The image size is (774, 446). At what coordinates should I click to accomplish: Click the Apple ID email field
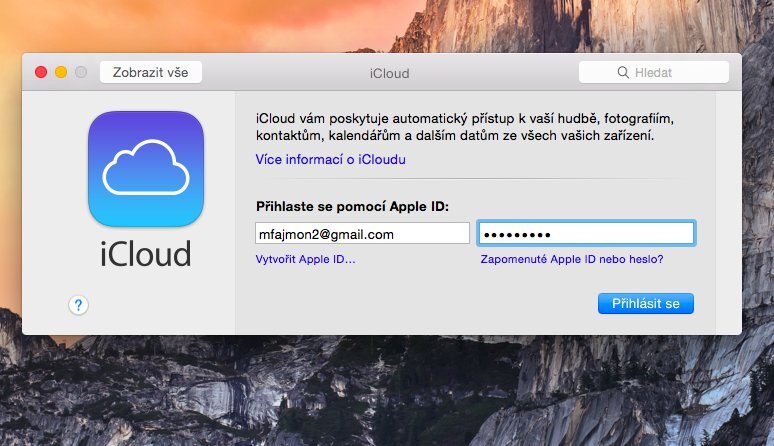[x=362, y=233]
